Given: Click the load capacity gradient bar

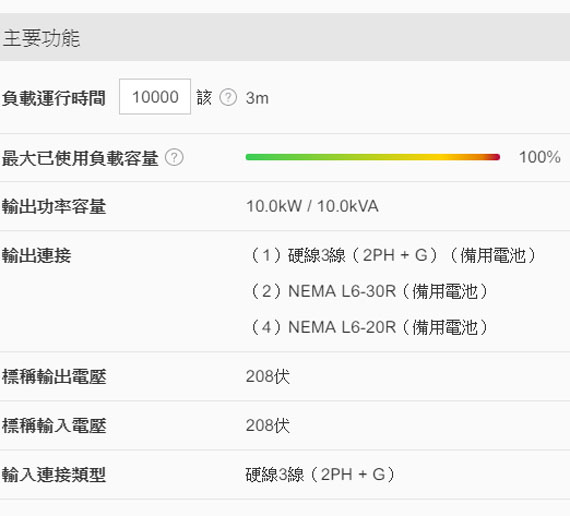Looking at the screenshot, I should click(373, 157).
